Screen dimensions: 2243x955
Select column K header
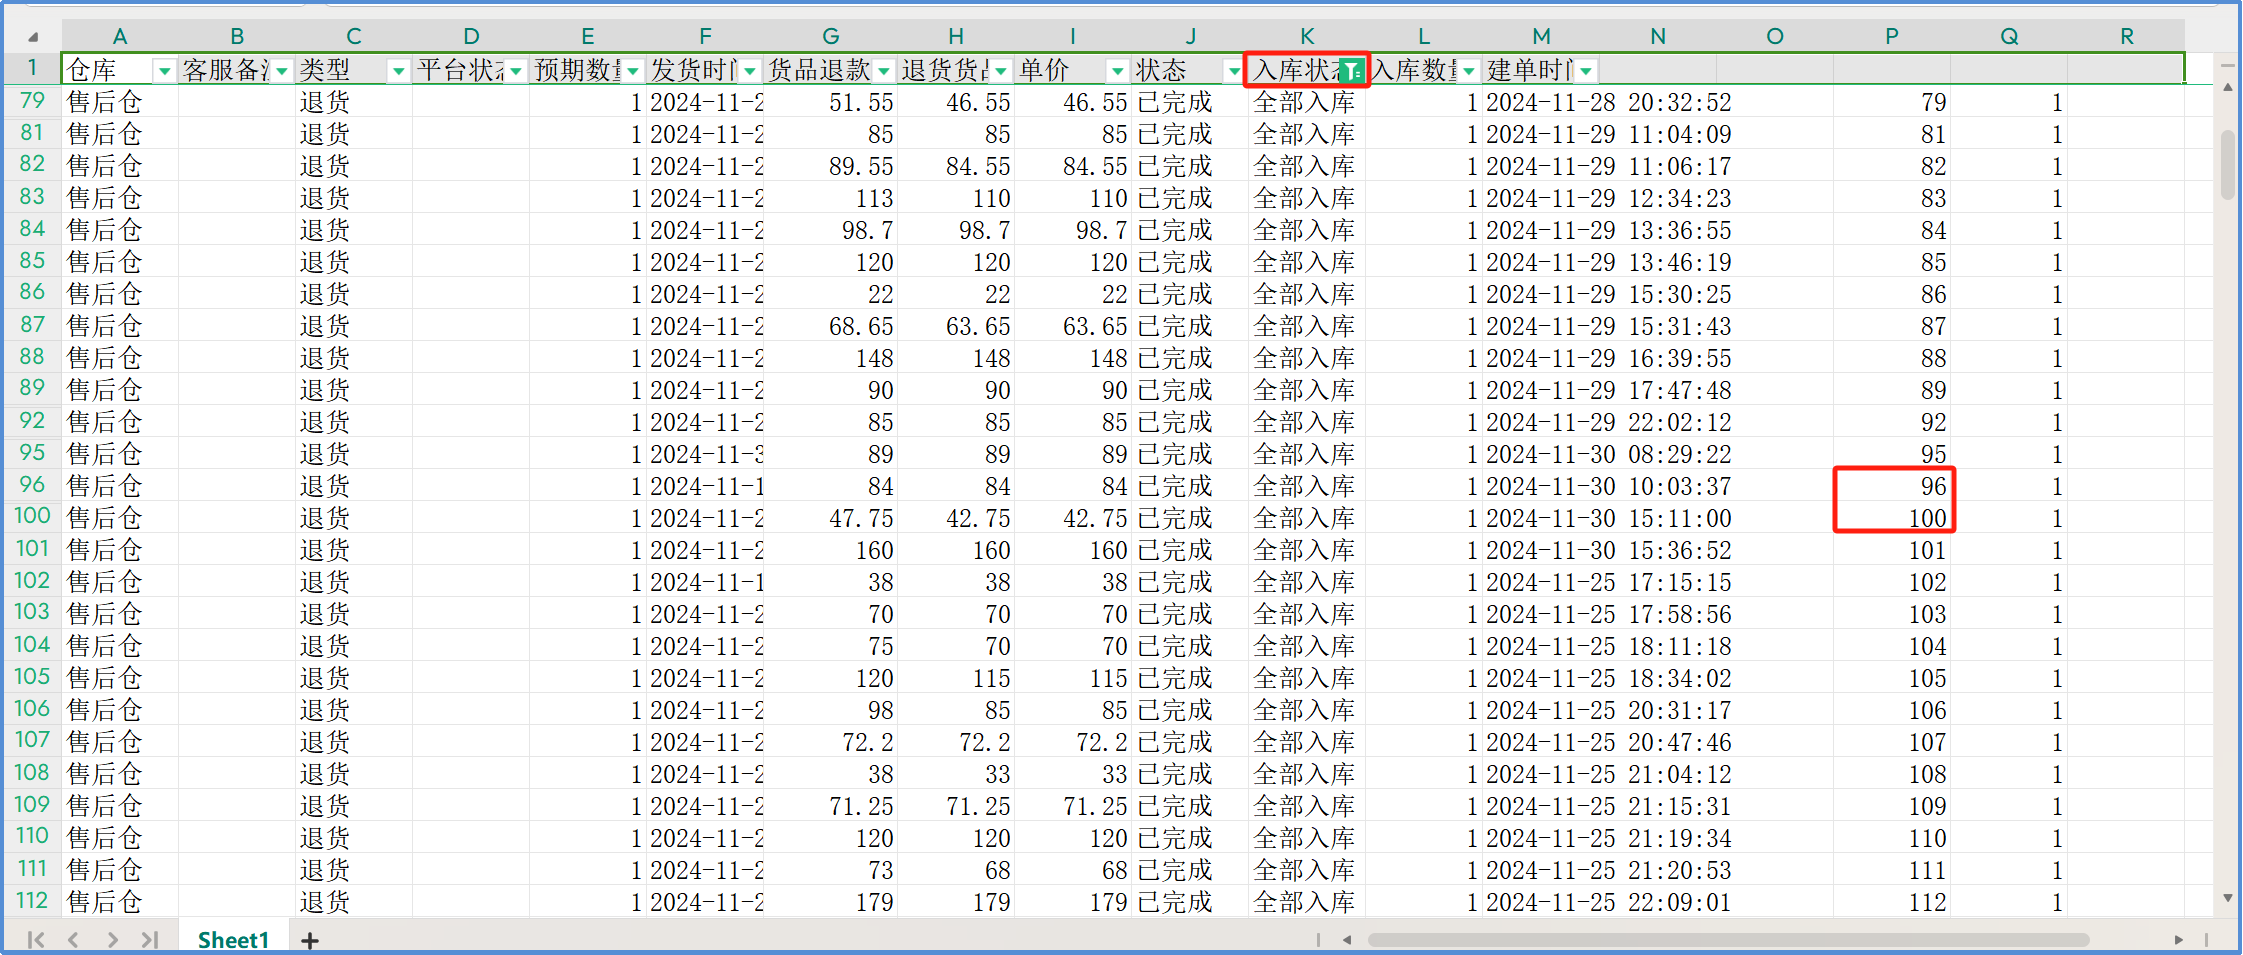coord(1306,37)
